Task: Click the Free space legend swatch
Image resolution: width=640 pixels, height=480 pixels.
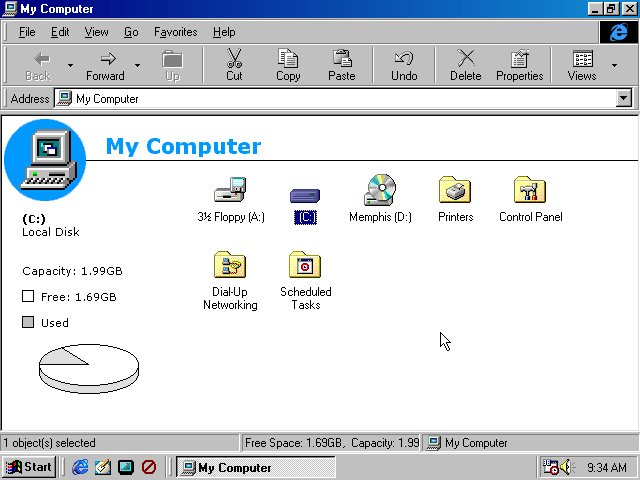Action: pos(28,296)
